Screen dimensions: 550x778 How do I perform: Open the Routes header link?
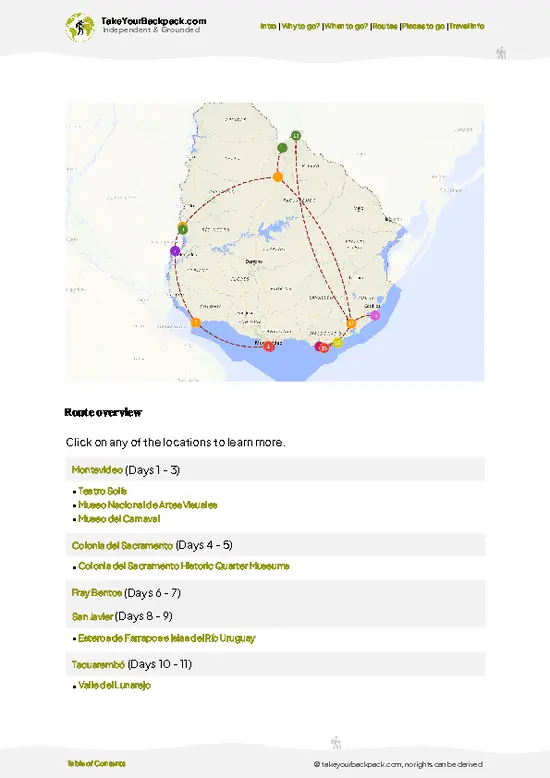click(x=385, y=26)
